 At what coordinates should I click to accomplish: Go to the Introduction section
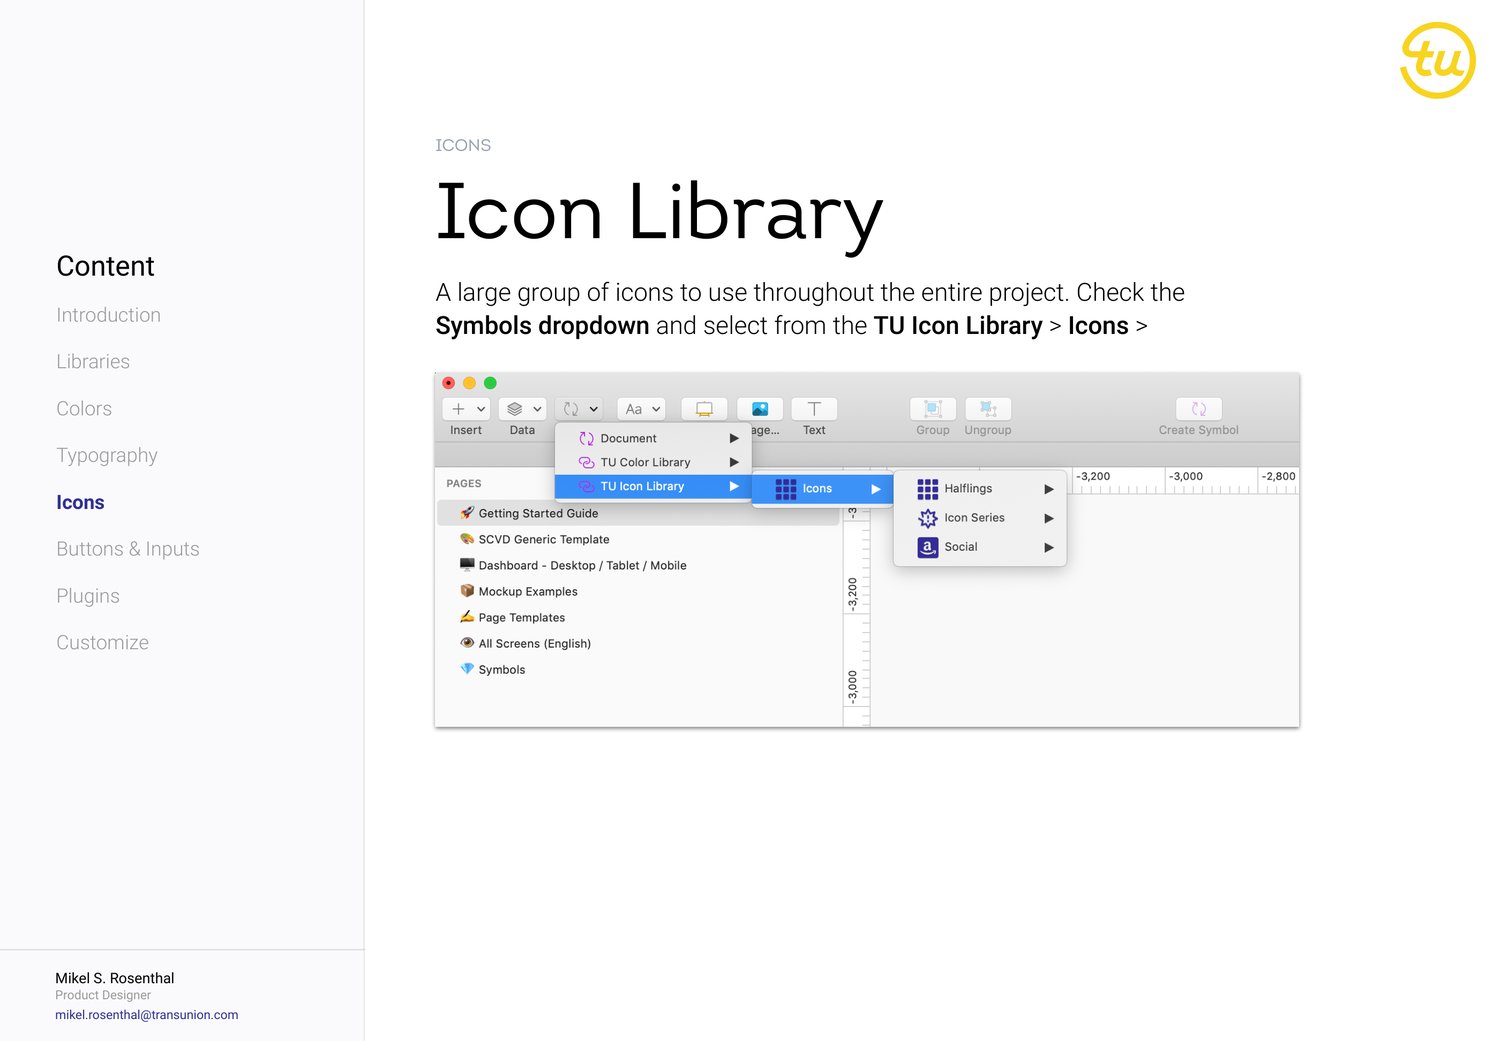tap(108, 315)
